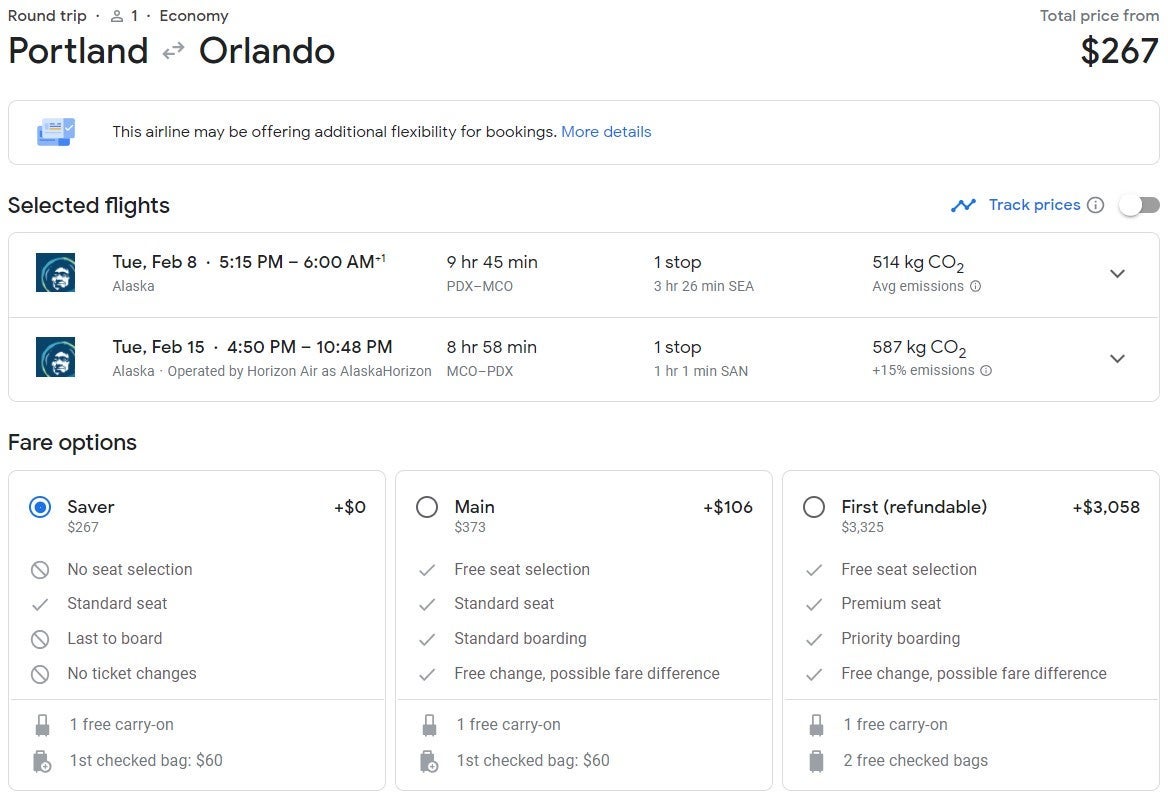
Task: Select the Saver fare radio button
Action: click(x=40, y=507)
